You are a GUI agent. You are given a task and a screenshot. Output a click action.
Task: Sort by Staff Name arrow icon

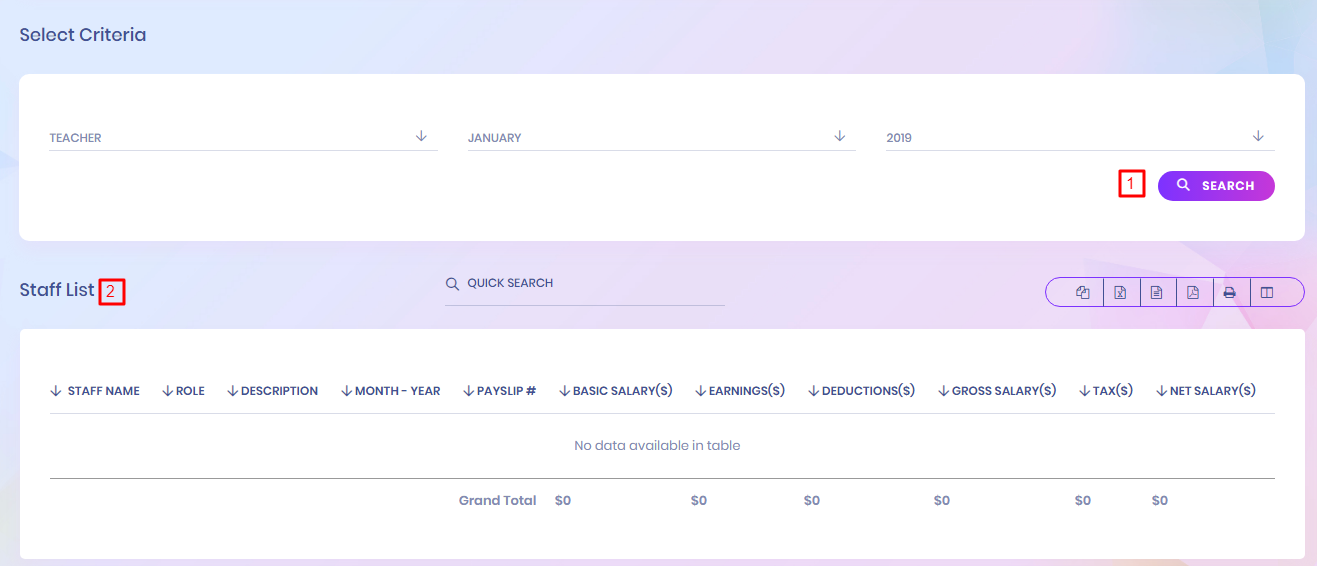[x=56, y=391]
